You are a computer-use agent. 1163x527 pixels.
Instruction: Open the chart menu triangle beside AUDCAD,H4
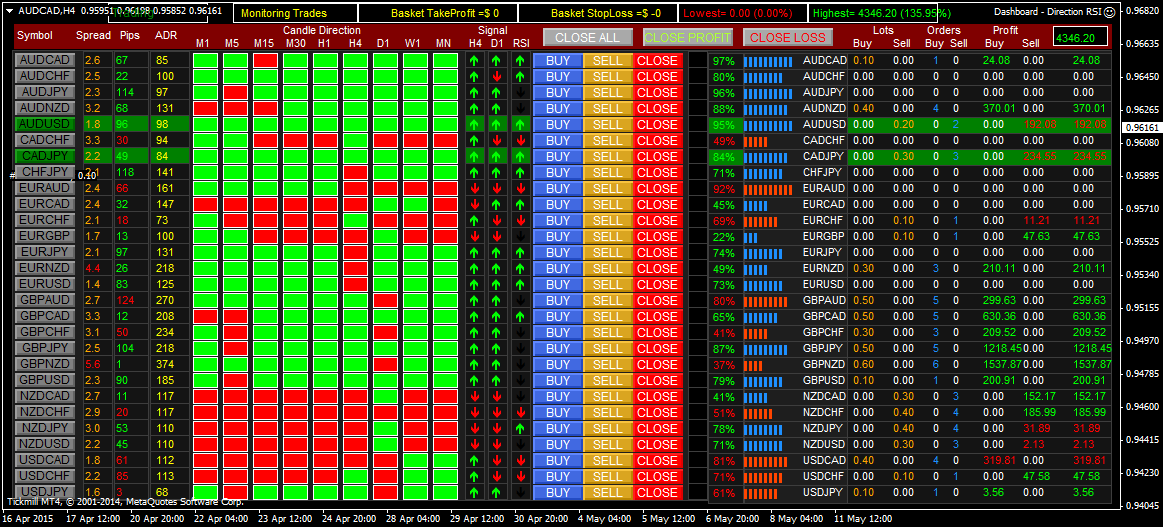8,11
